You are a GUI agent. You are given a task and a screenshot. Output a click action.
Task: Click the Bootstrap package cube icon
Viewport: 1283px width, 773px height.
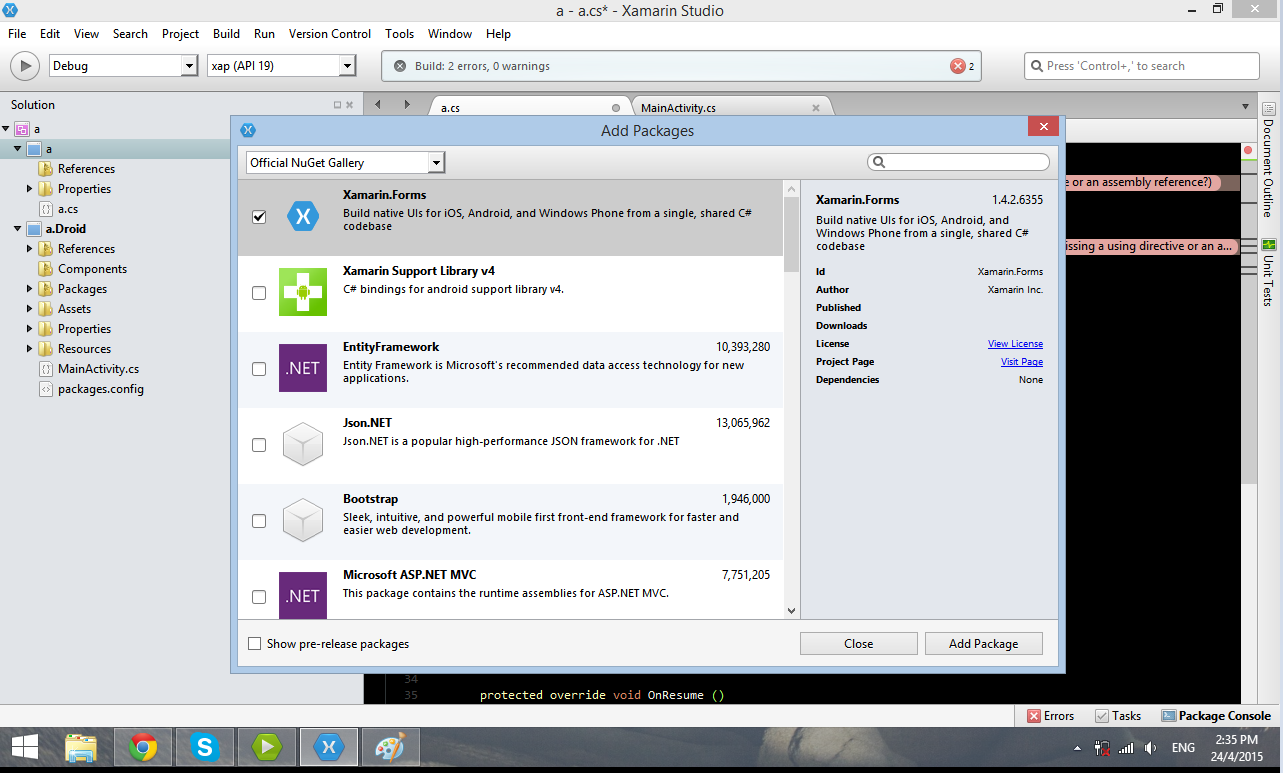pos(303,520)
